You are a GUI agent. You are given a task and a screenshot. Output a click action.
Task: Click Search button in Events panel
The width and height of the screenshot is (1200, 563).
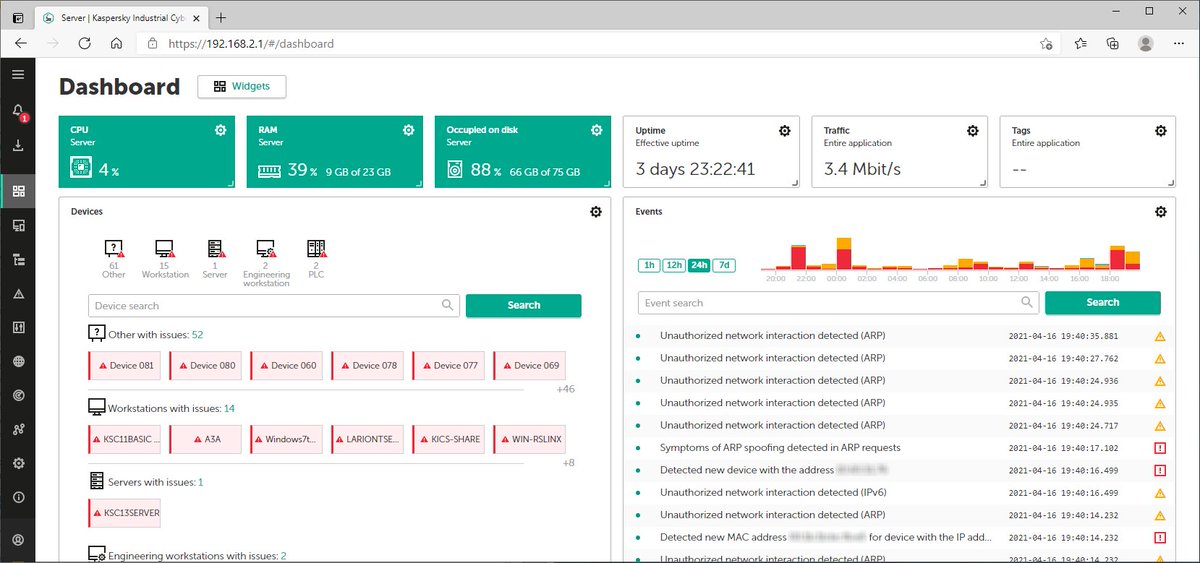click(x=1102, y=302)
